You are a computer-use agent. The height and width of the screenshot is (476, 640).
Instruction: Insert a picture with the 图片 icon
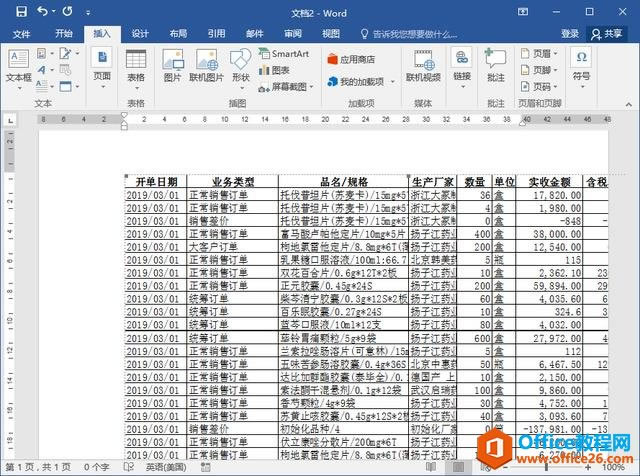173,65
